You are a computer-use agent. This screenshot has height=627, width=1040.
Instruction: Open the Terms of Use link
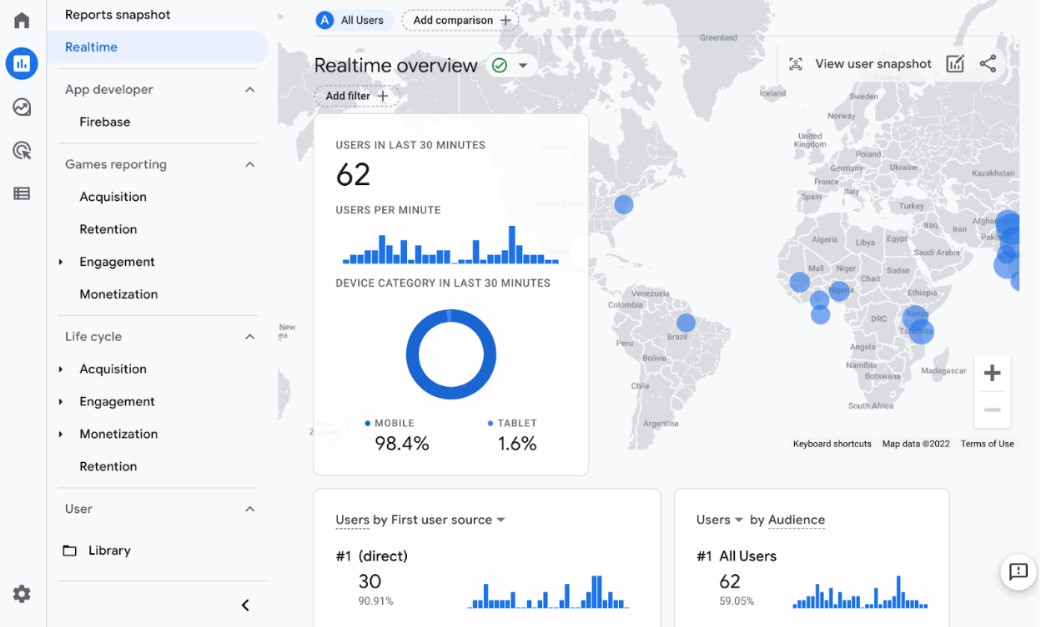[x=987, y=443]
